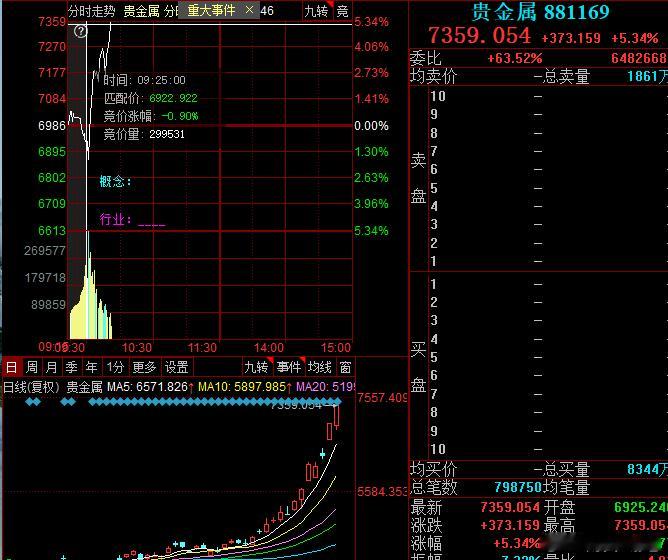Toggle 均线 moving averages
668x560 pixels.
[x=320, y=367]
